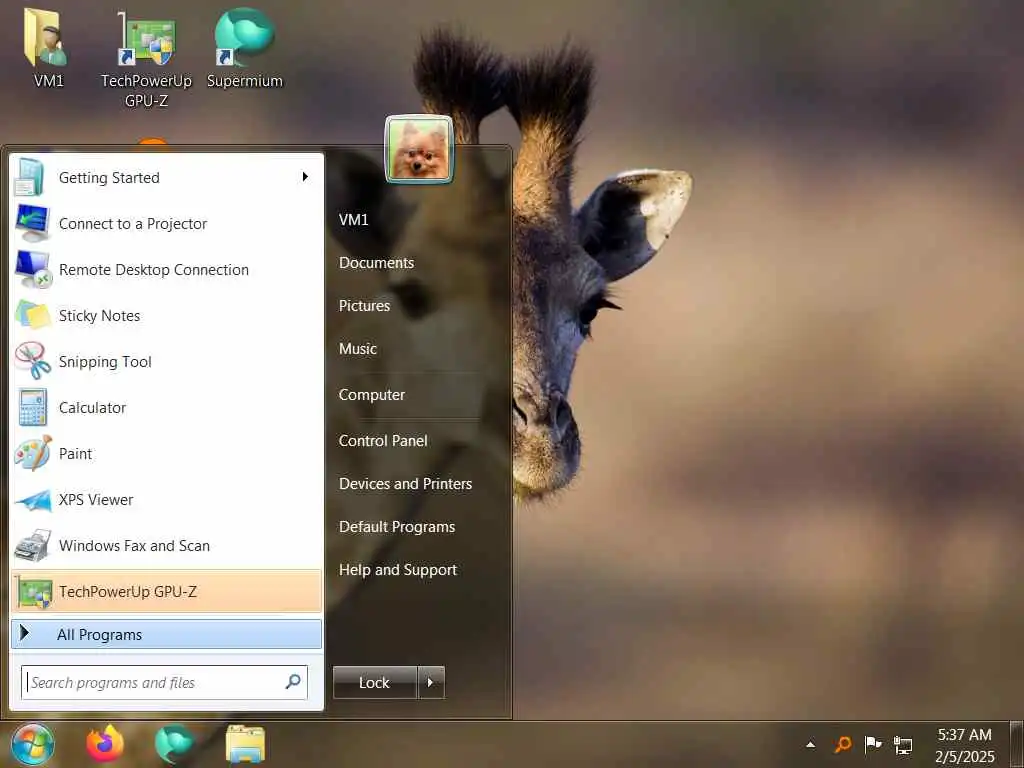Open Firefox from the taskbar

105,744
